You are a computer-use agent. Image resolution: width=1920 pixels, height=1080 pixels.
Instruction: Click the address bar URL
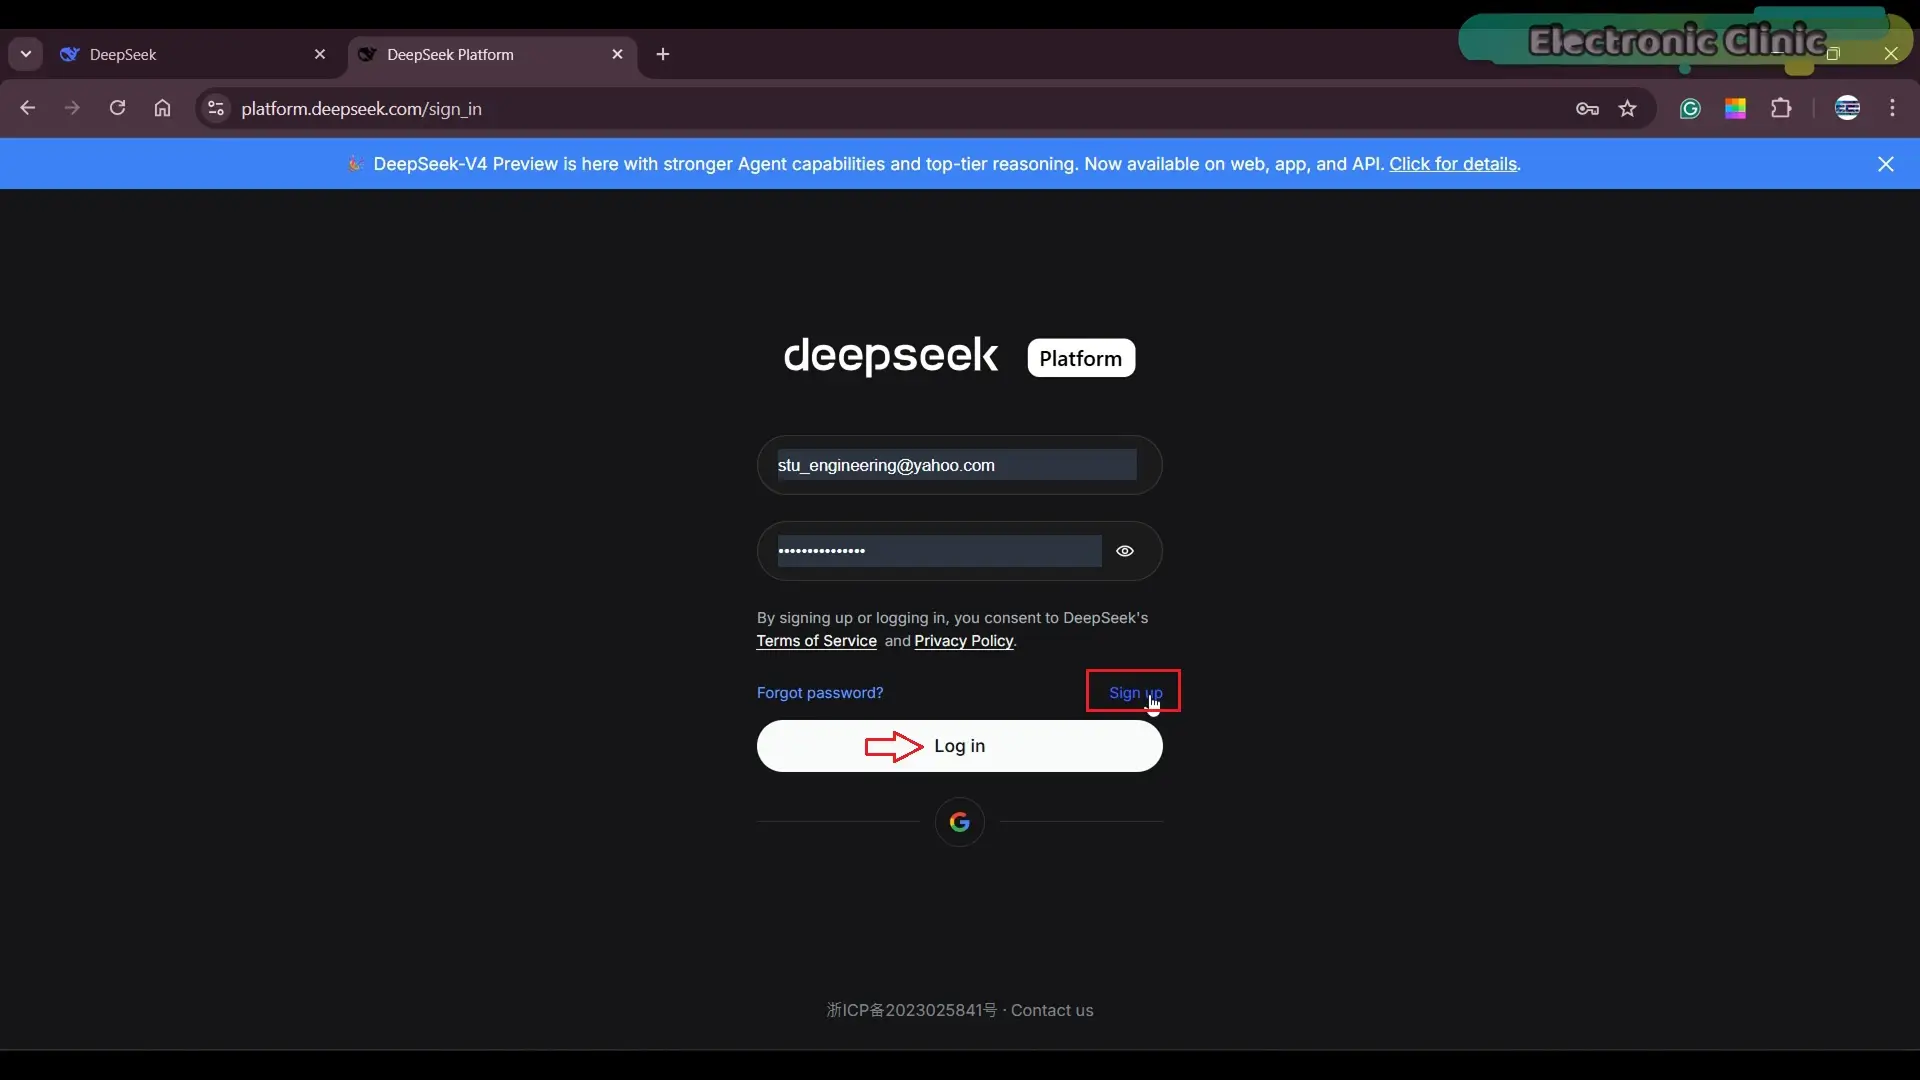point(361,109)
